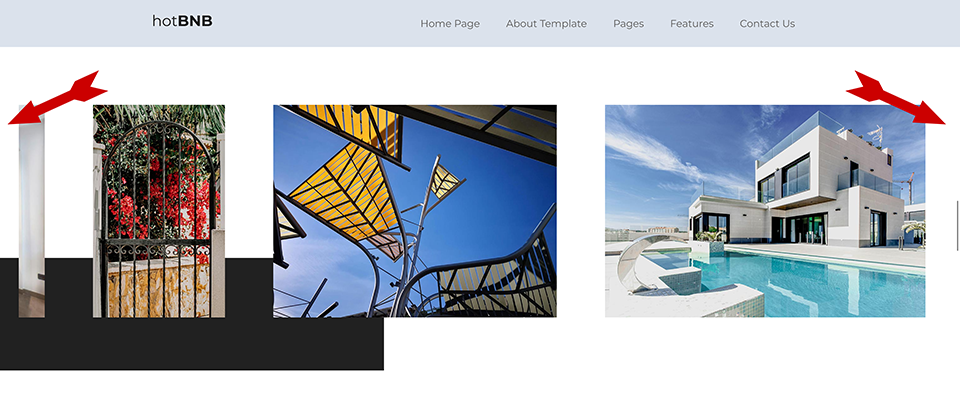Select the partially visible white photo at left edge
Screen dimensions: 960x407
(31, 211)
